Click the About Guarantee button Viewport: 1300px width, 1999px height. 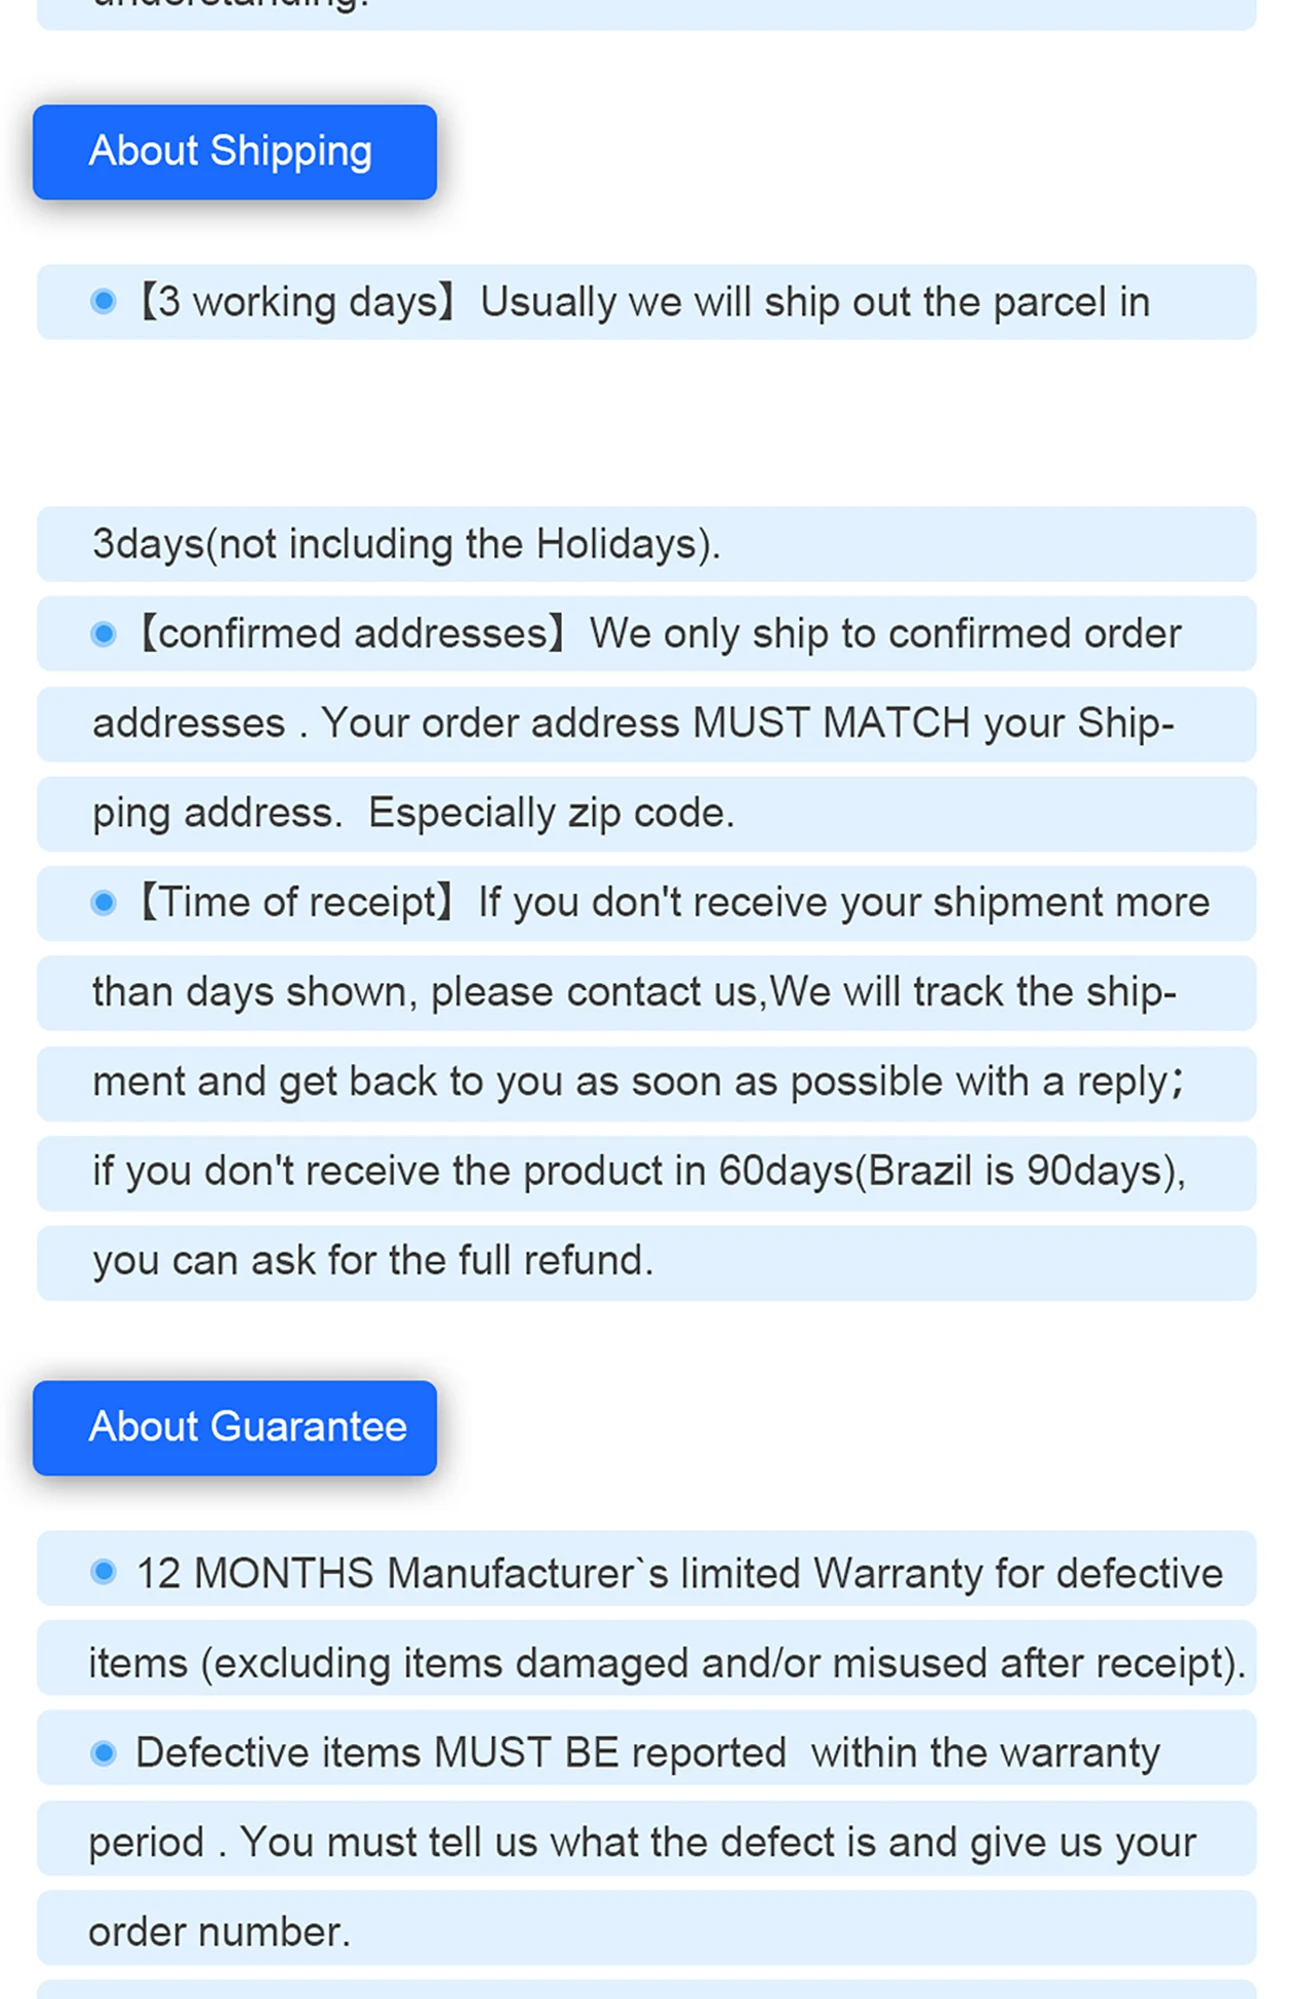tap(234, 1427)
